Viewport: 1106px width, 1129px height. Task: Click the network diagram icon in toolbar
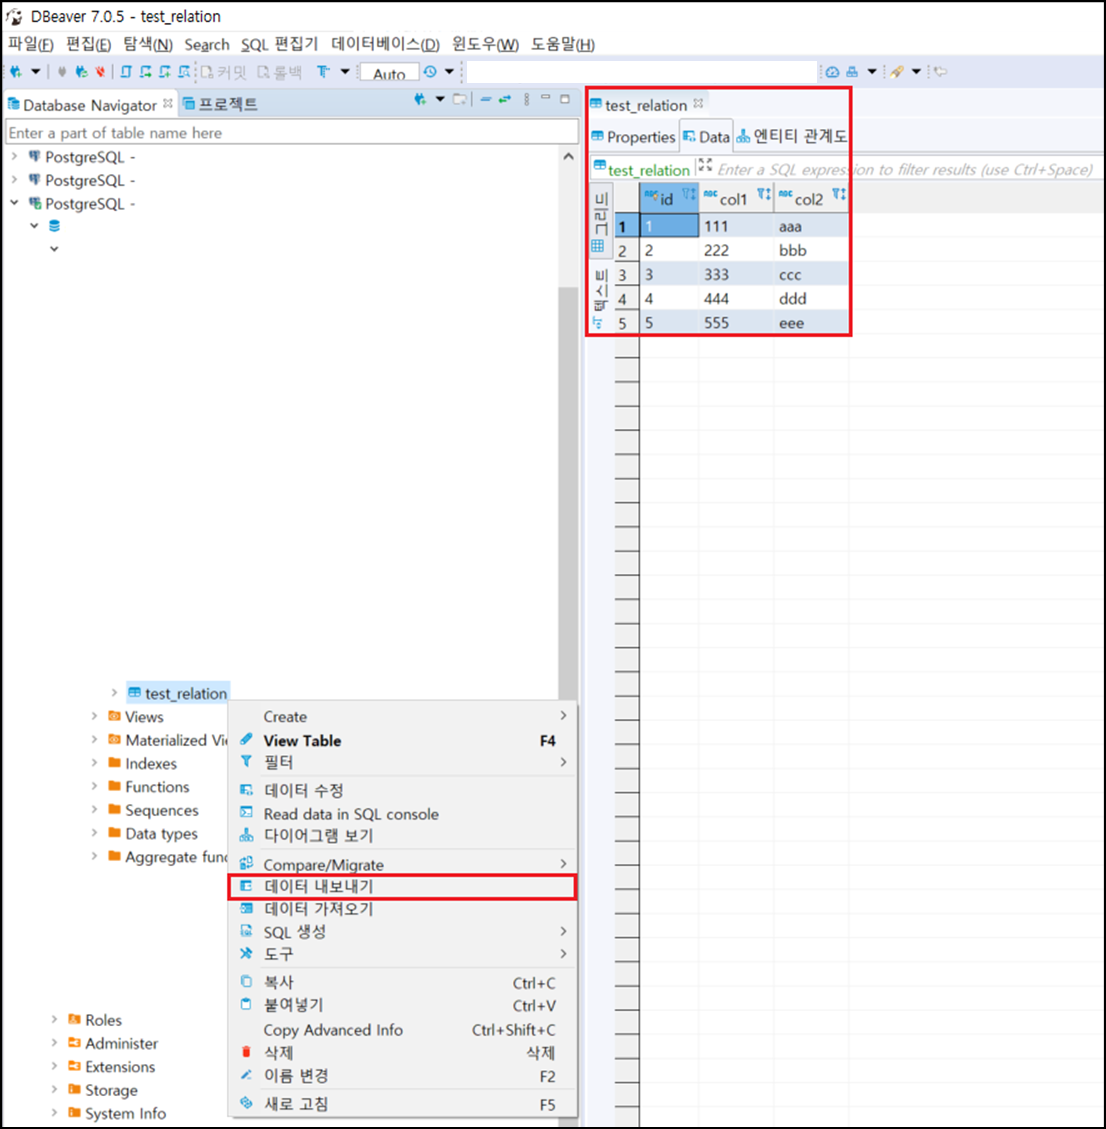853,71
